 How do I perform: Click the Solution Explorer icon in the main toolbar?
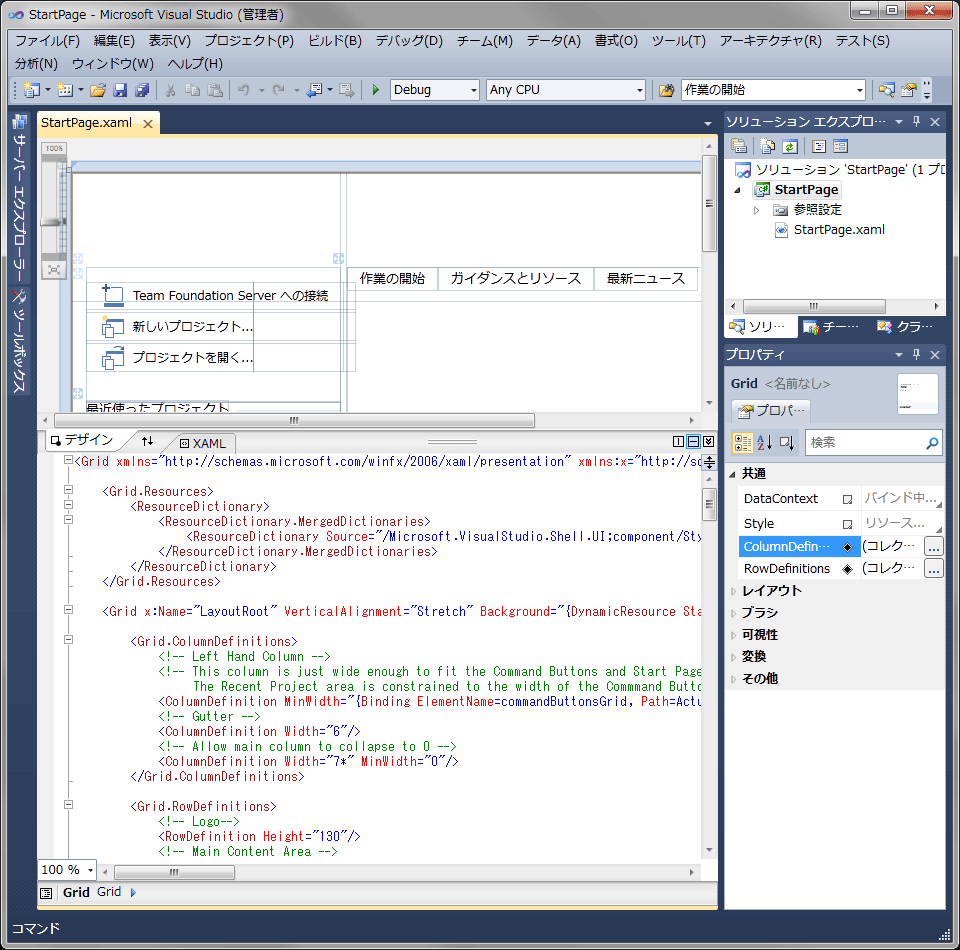click(887, 90)
